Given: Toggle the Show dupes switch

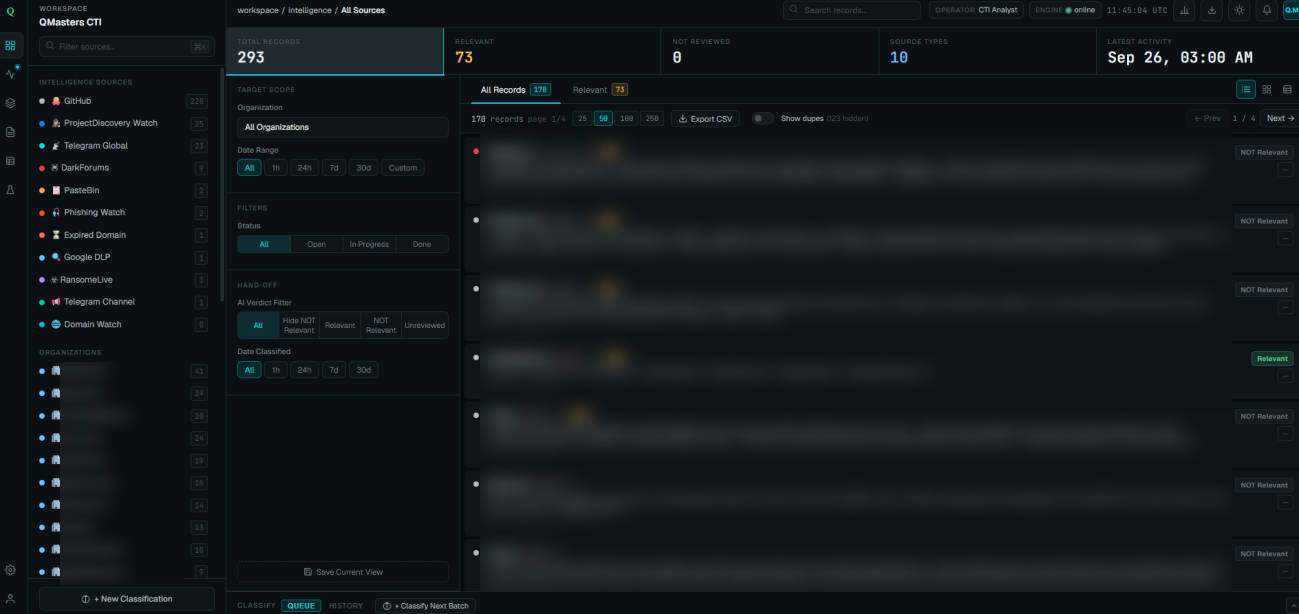Looking at the screenshot, I should 762,118.
